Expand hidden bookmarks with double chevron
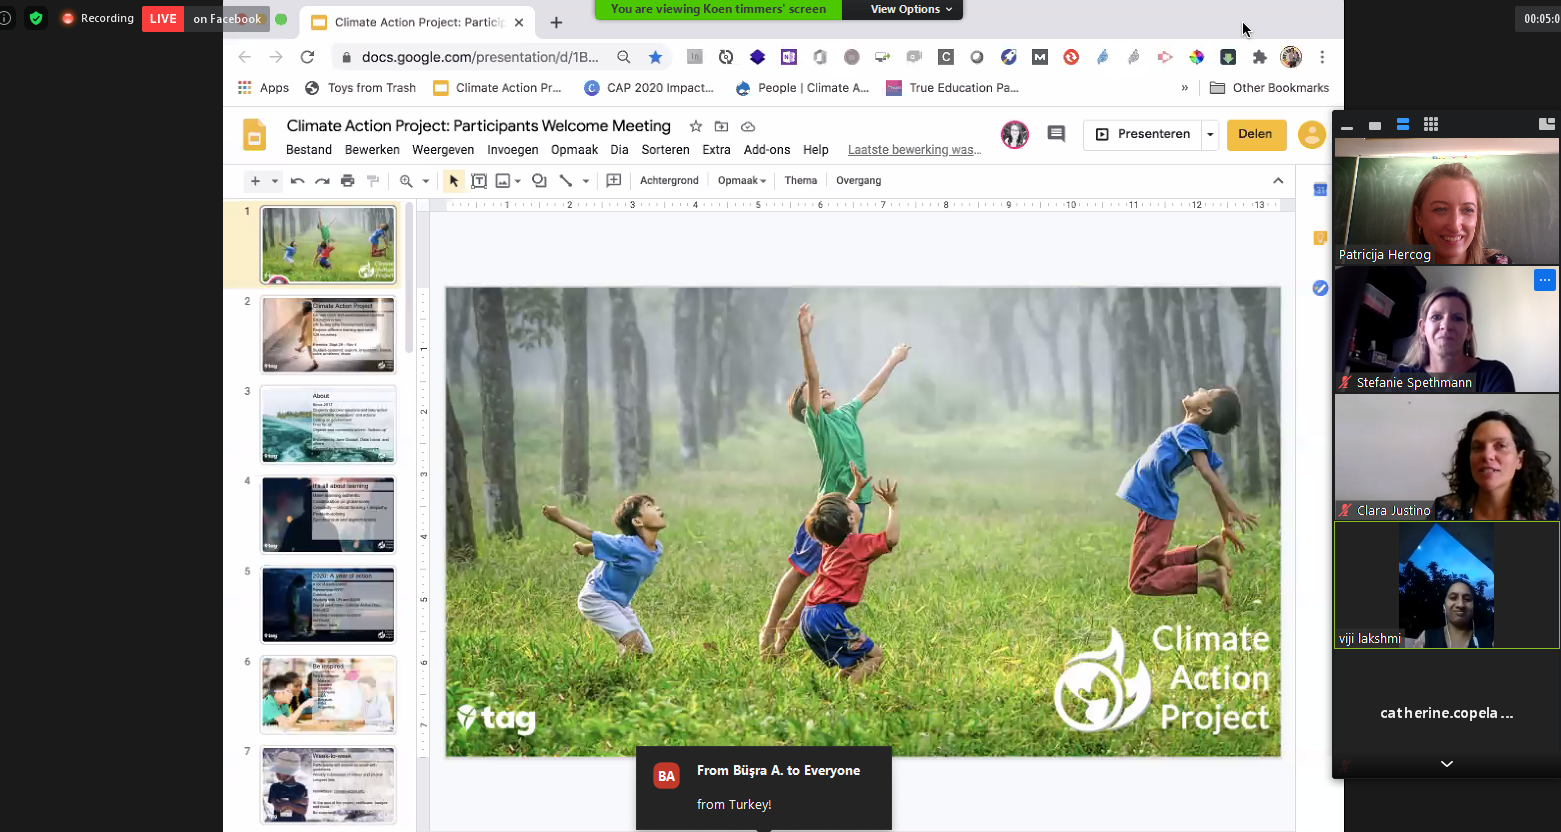Screen dimensions: 1561x832 pyautogui.click(x=1185, y=88)
